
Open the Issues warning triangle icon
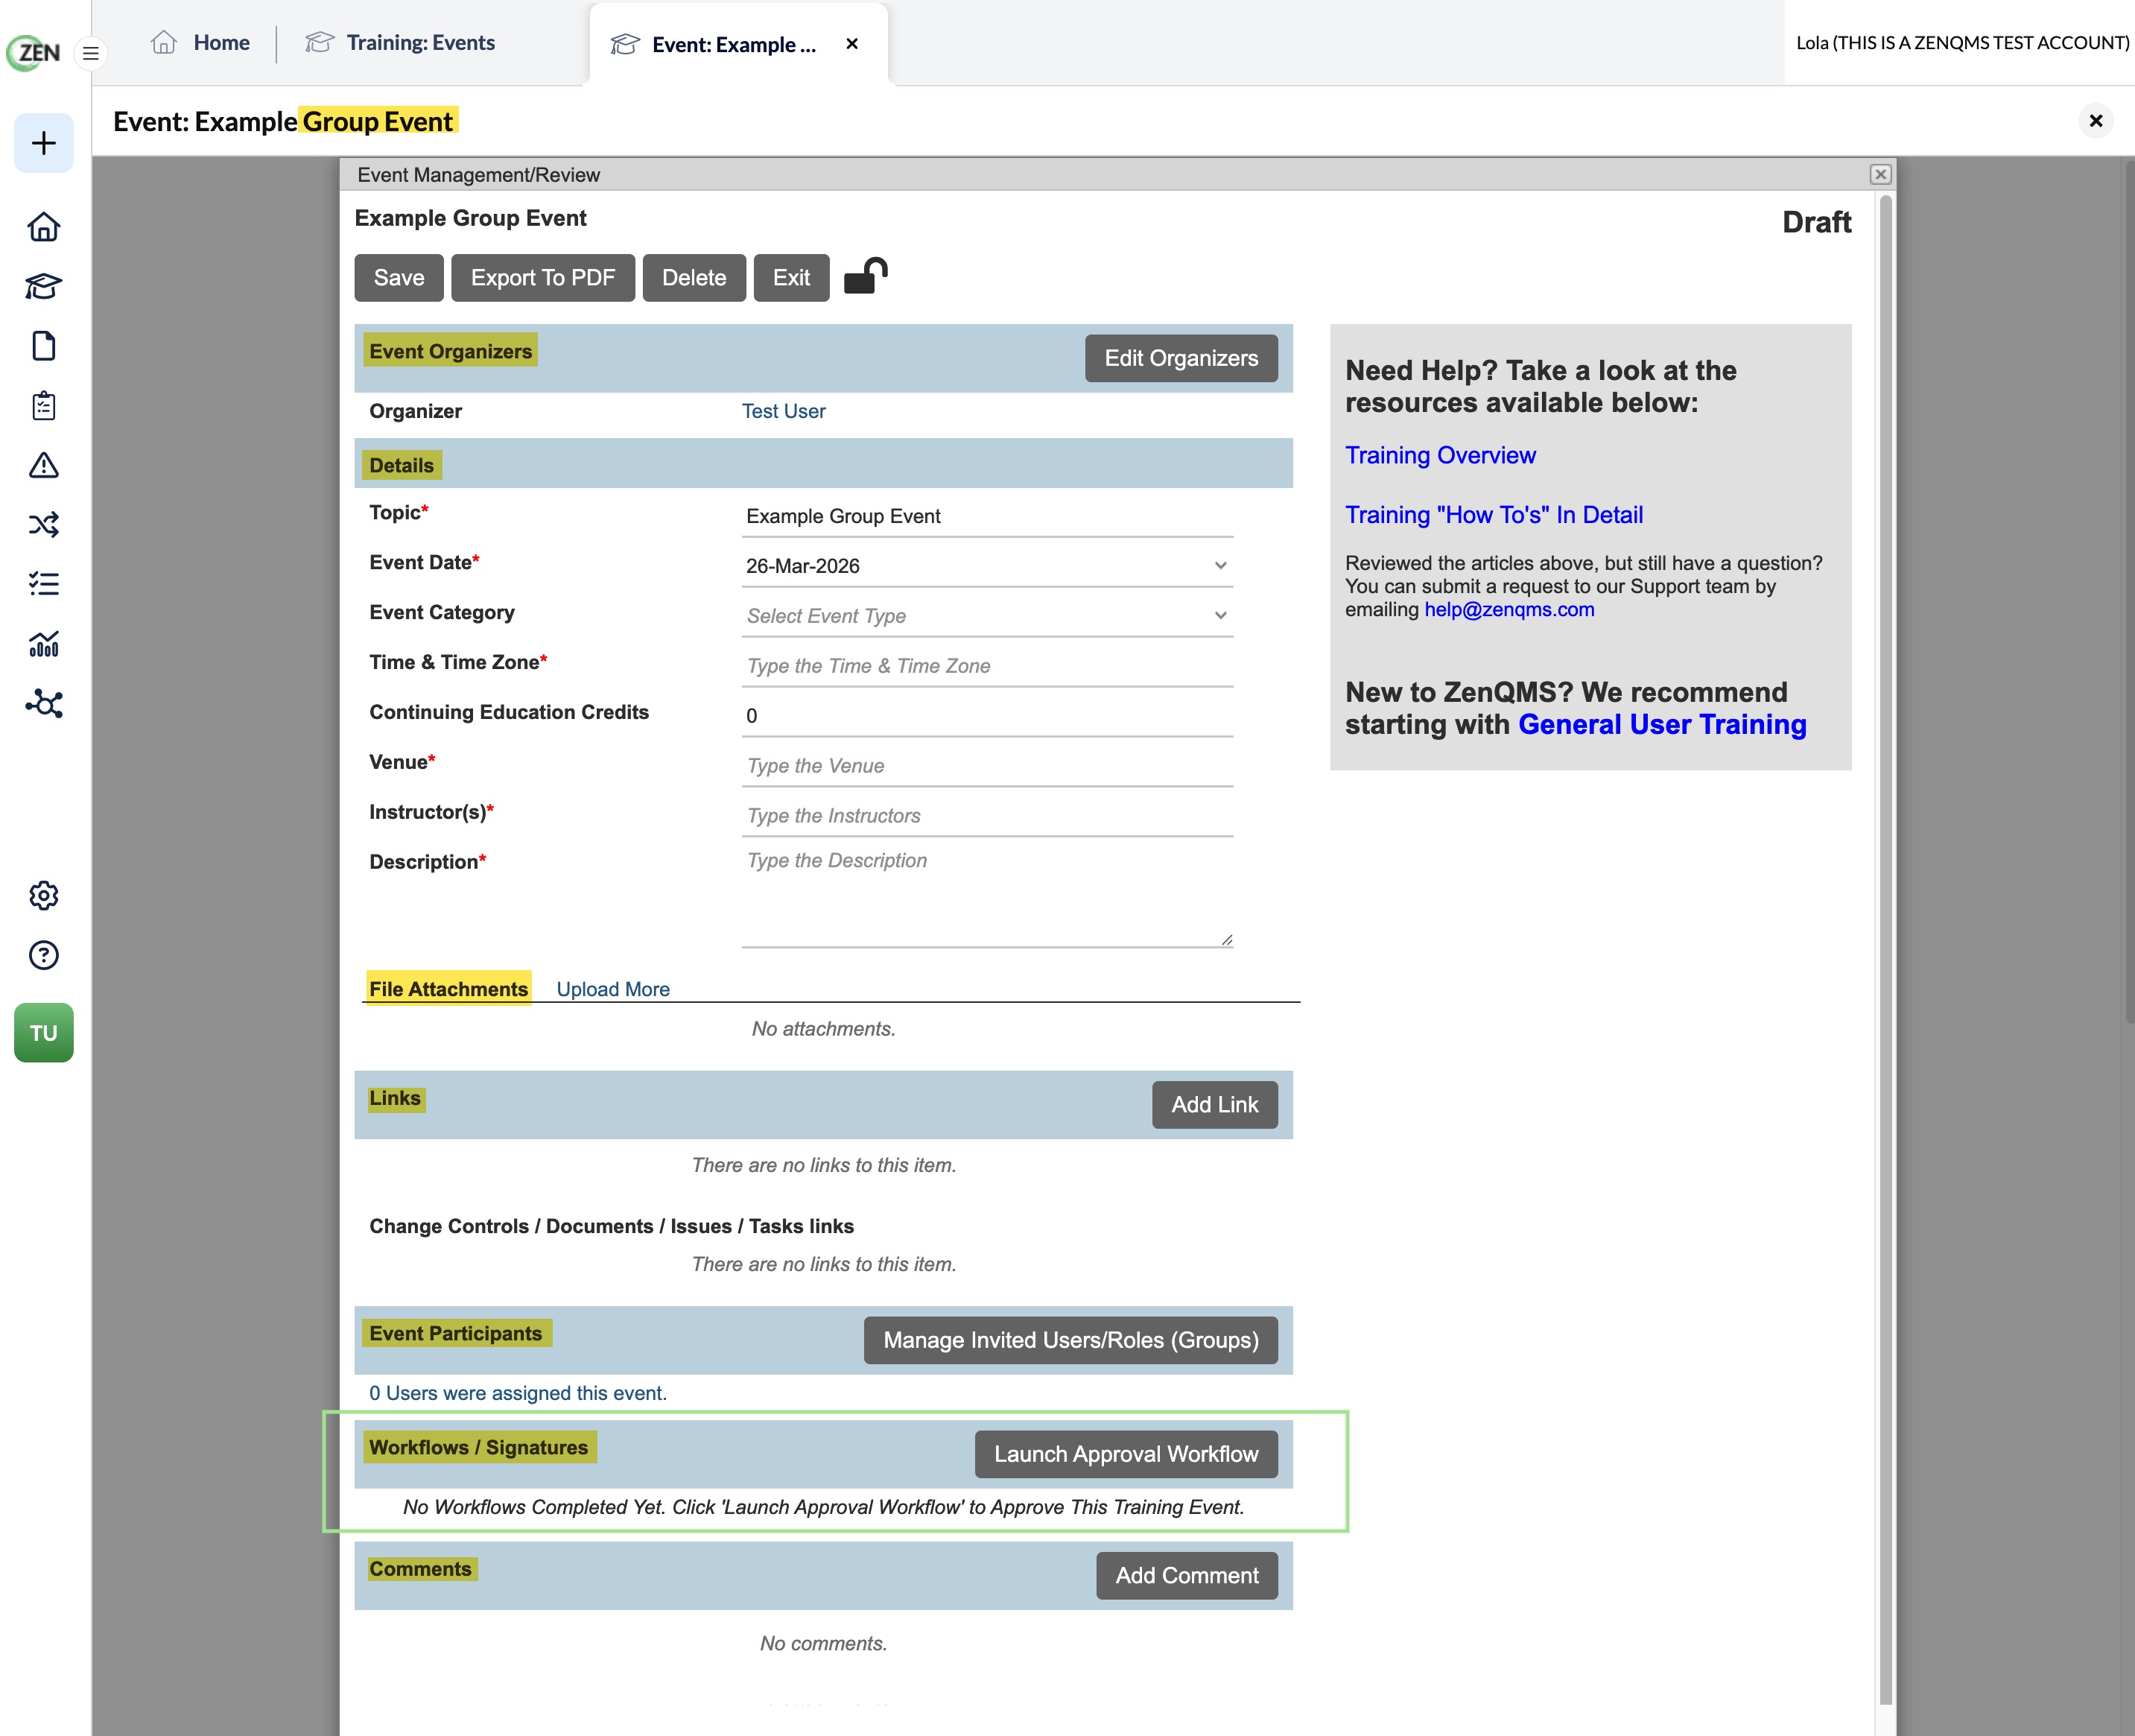coord(44,465)
